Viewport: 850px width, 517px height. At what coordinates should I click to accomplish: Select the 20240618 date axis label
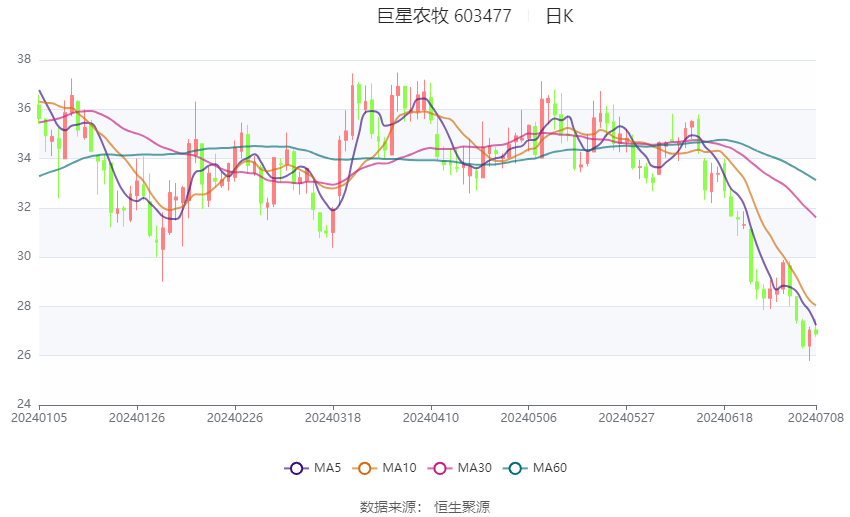click(724, 418)
